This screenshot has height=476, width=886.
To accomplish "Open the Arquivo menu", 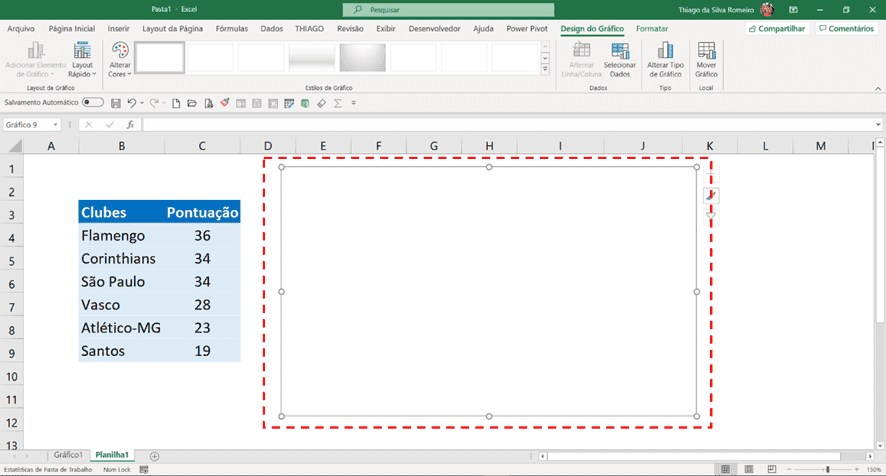I will 21,28.
